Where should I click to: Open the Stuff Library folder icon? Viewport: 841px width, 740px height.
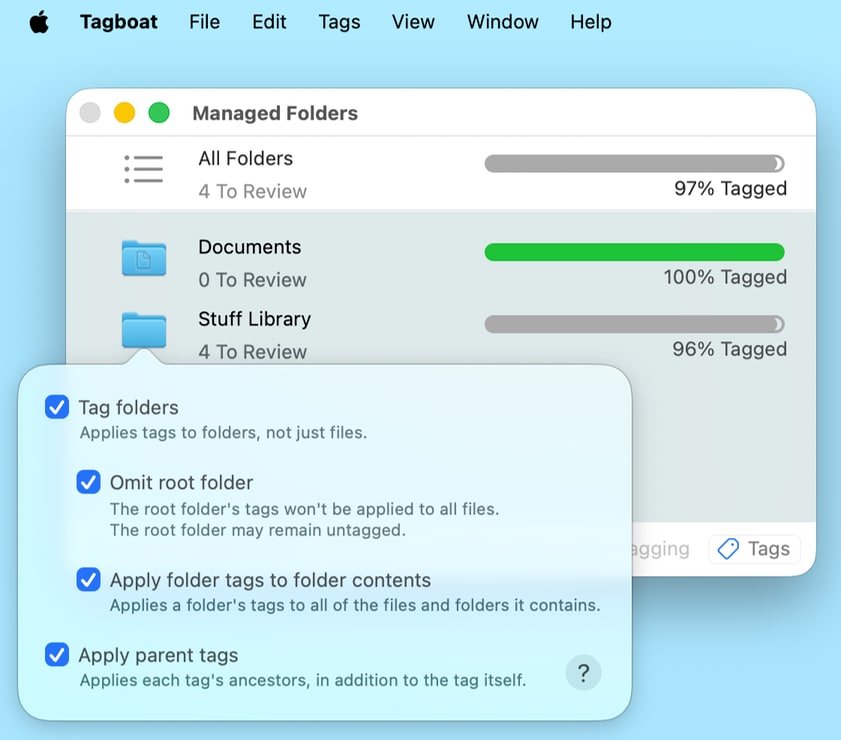coord(143,330)
